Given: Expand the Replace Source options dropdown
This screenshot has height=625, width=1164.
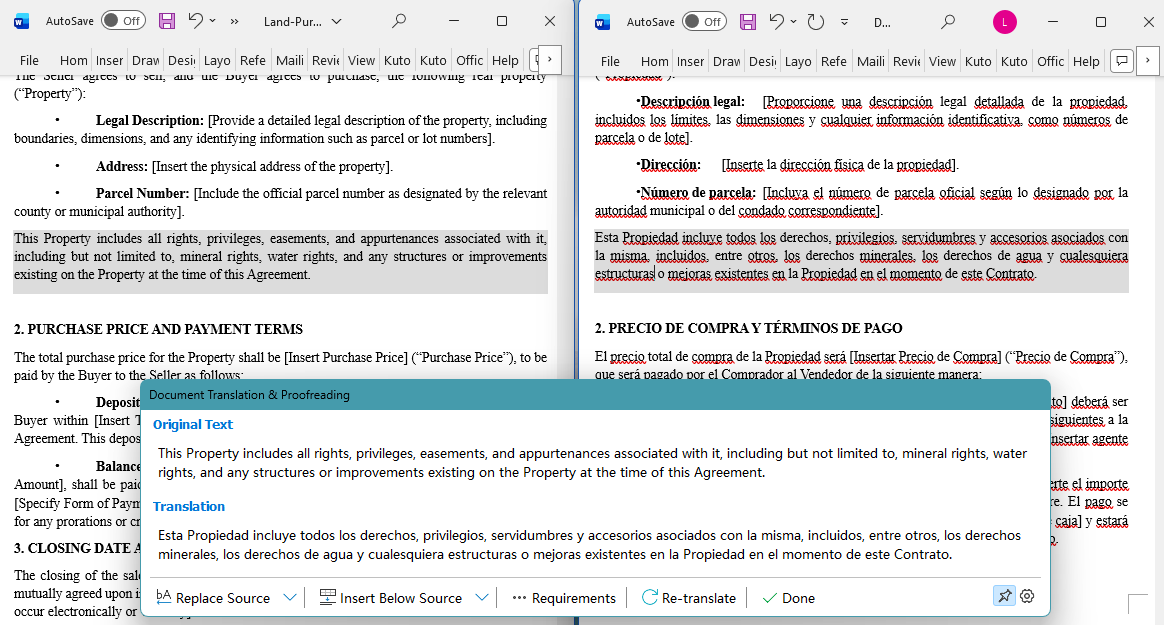Looking at the screenshot, I should (290, 596).
